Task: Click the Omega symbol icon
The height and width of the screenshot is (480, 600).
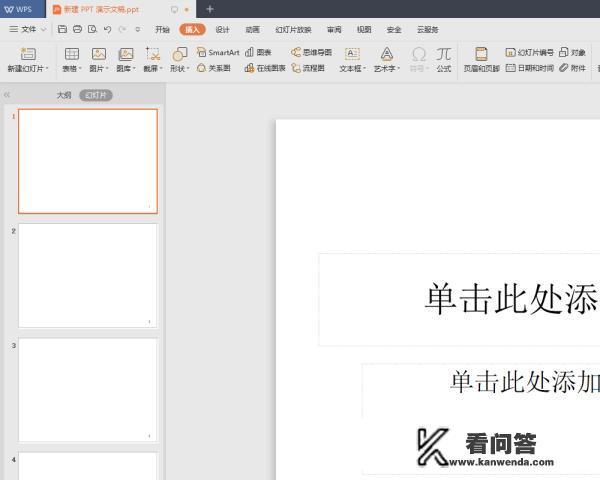Action: pyautogui.click(x=419, y=54)
